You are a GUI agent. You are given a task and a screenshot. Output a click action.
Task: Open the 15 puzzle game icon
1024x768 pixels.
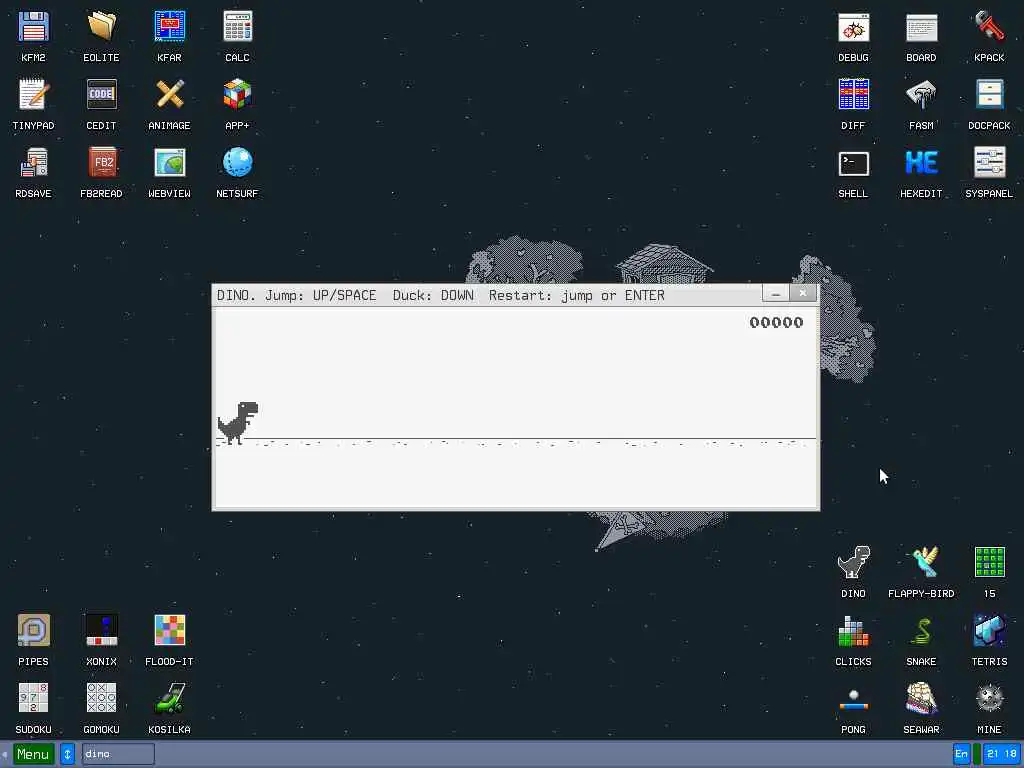point(989,563)
